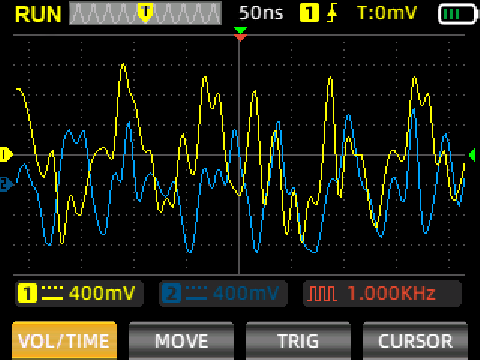This screenshot has width=480, height=360.
Task: Tap the MOVE button
Action: (x=181, y=341)
